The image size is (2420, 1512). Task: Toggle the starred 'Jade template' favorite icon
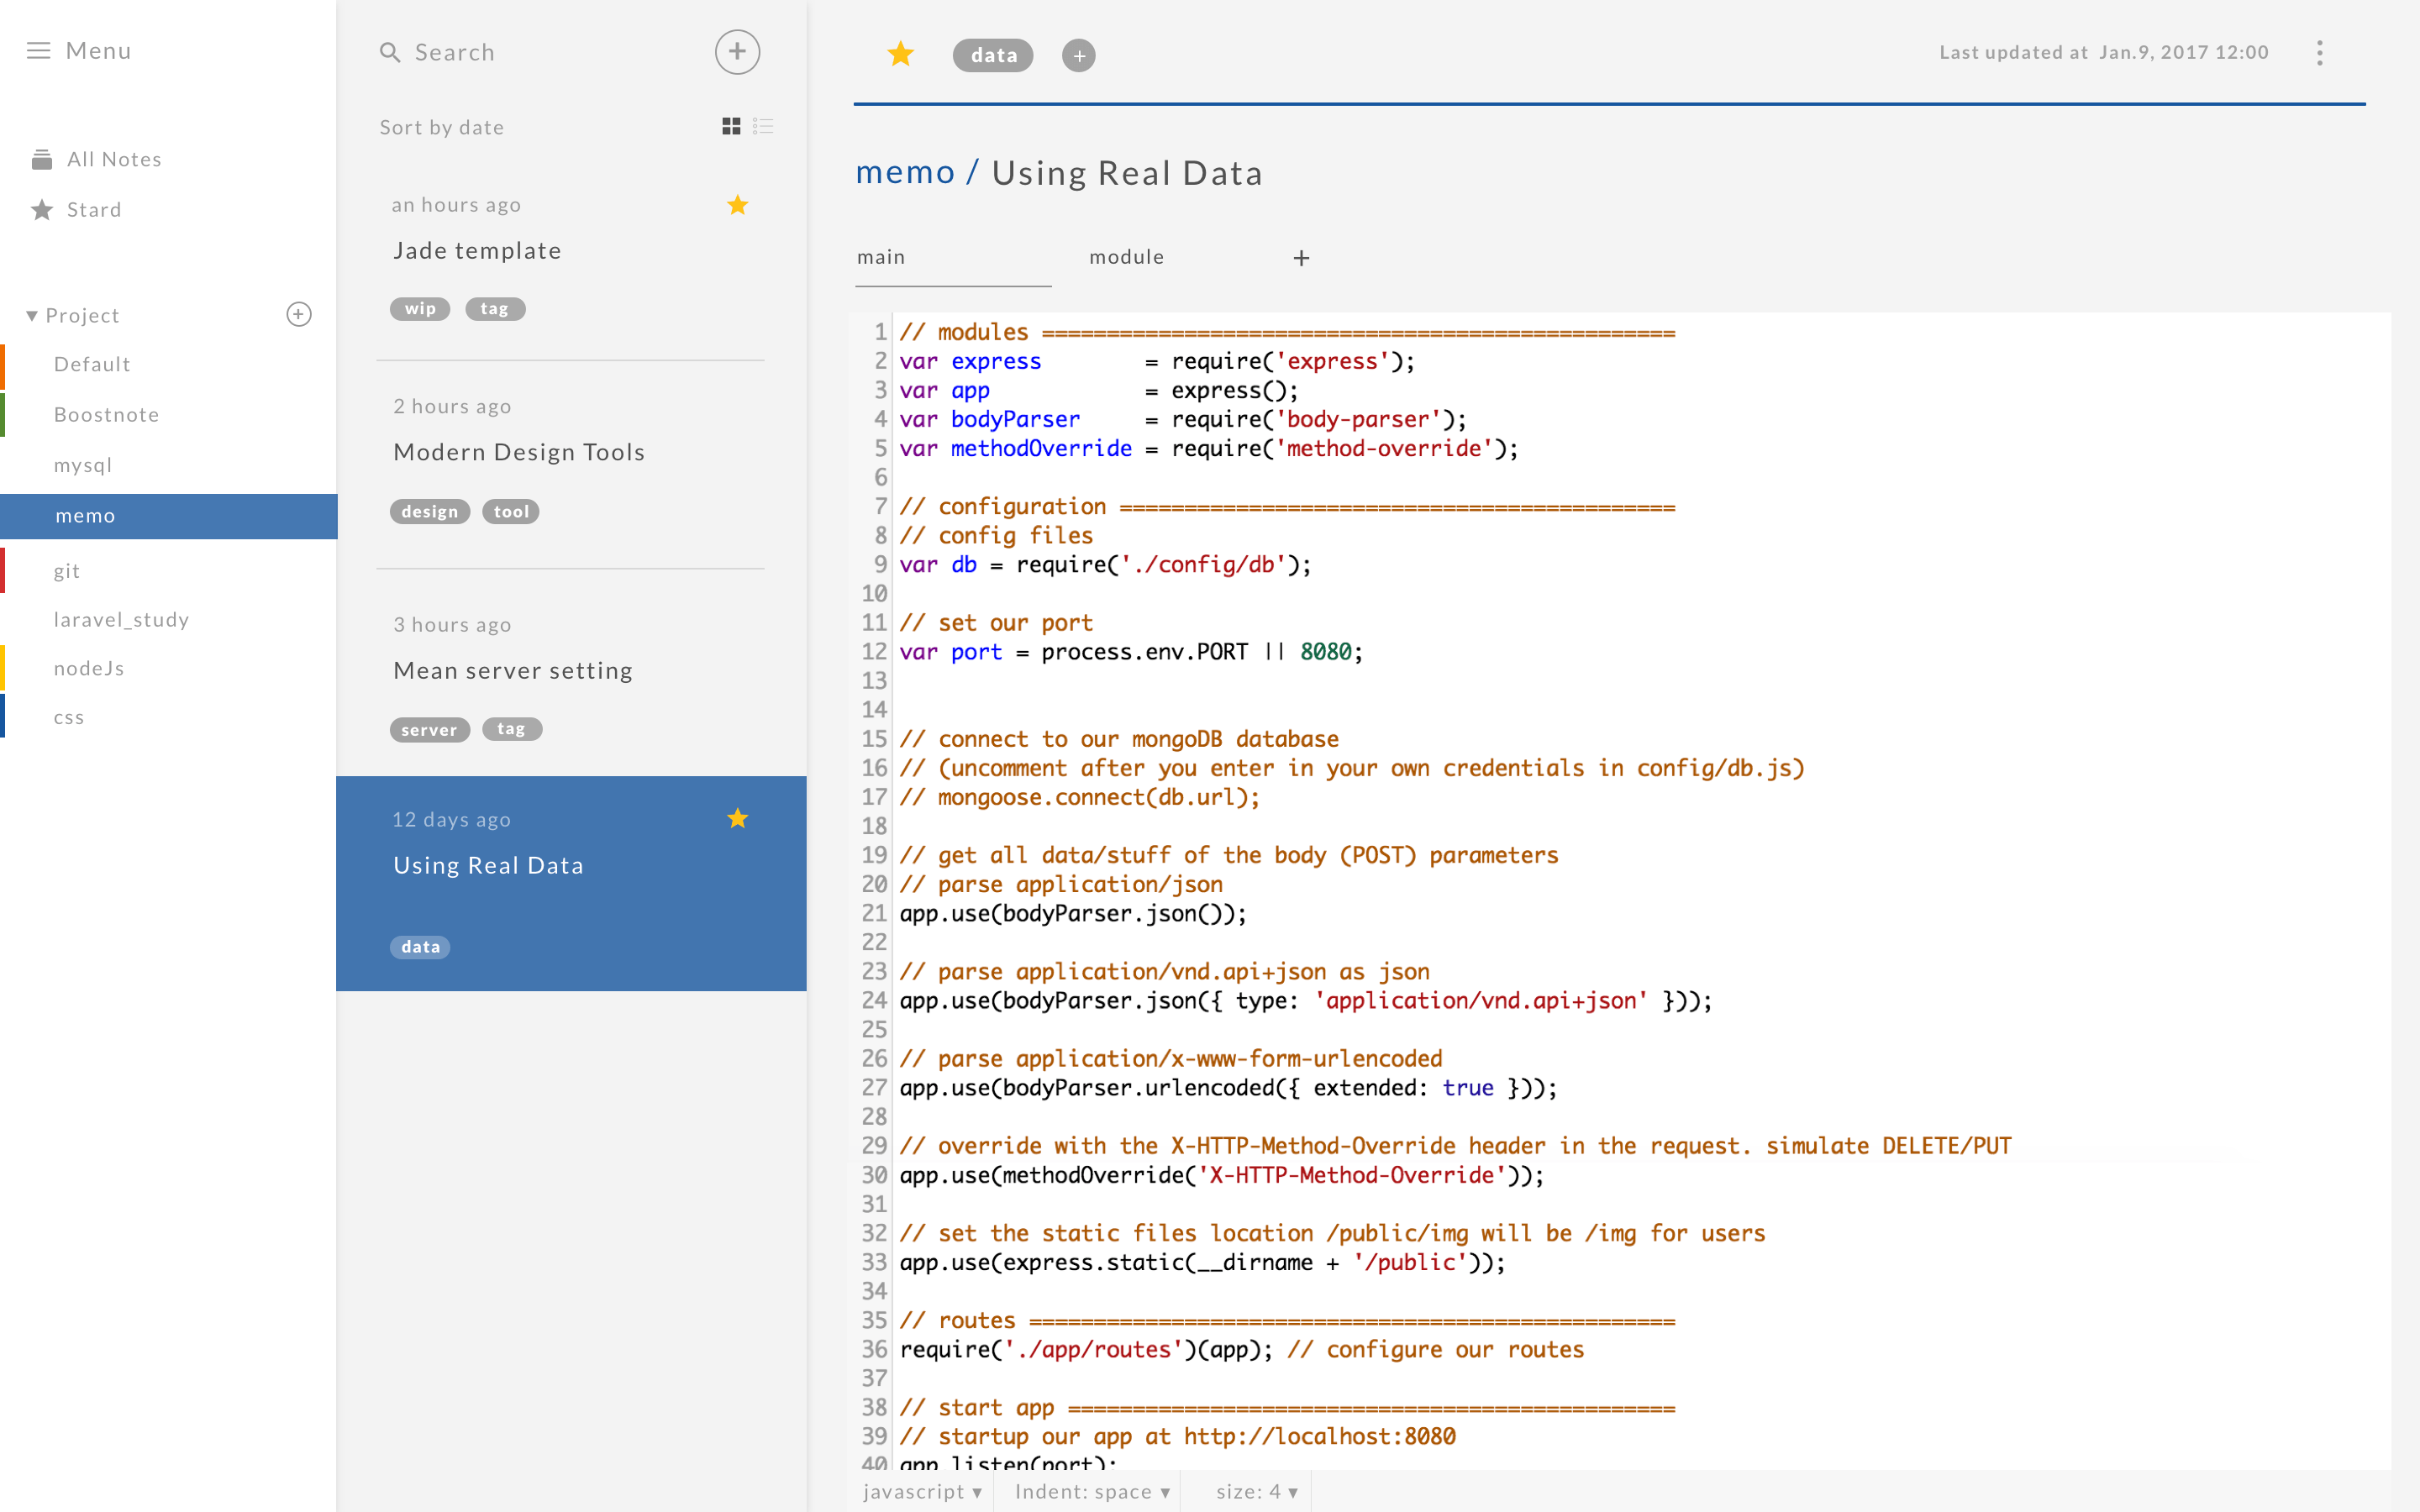pos(739,206)
